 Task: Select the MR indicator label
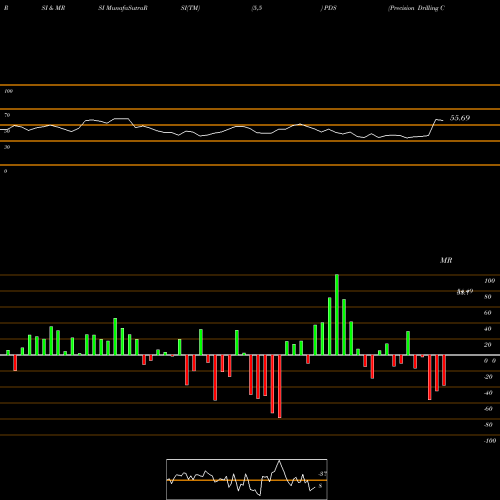[446, 260]
